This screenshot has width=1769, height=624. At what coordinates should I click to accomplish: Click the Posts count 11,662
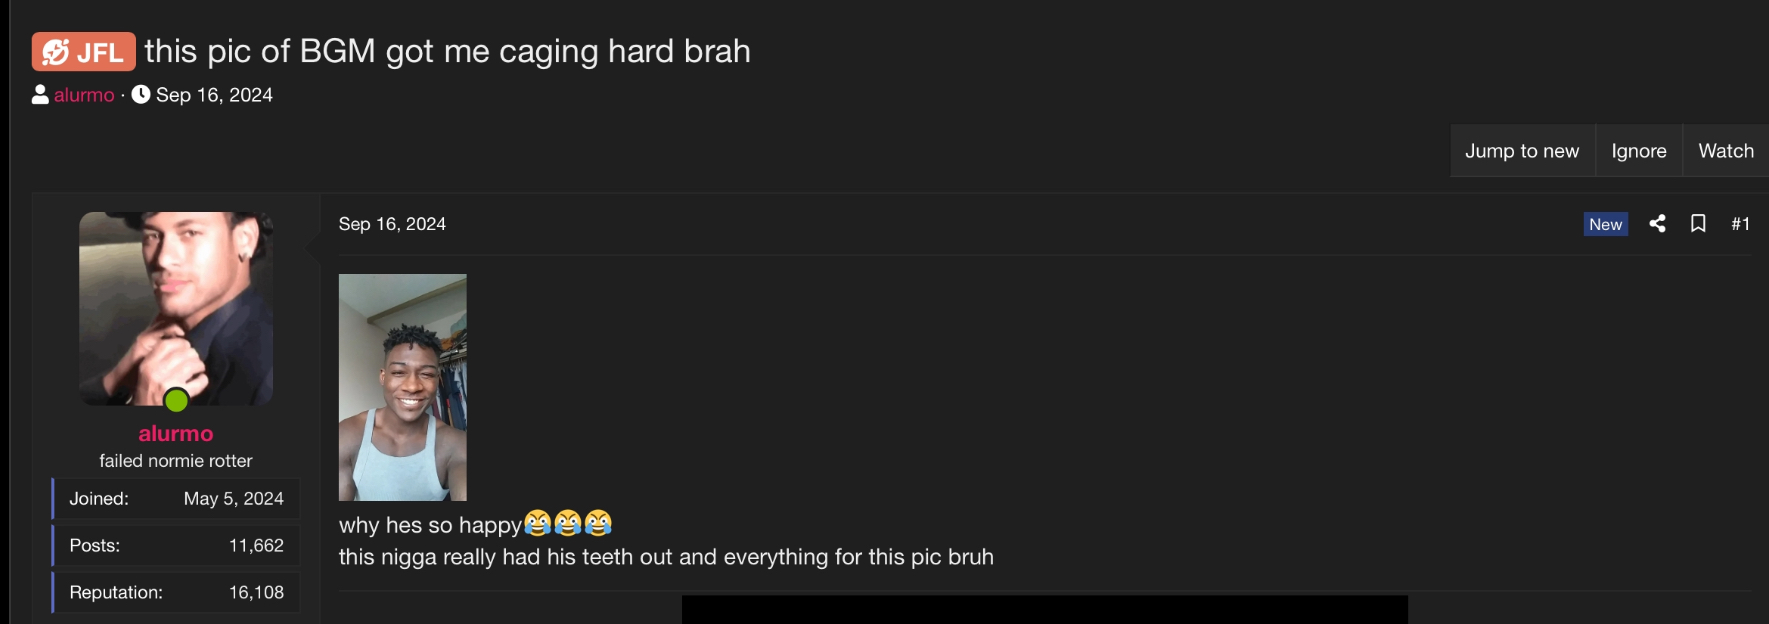click(x=256, y=545)
